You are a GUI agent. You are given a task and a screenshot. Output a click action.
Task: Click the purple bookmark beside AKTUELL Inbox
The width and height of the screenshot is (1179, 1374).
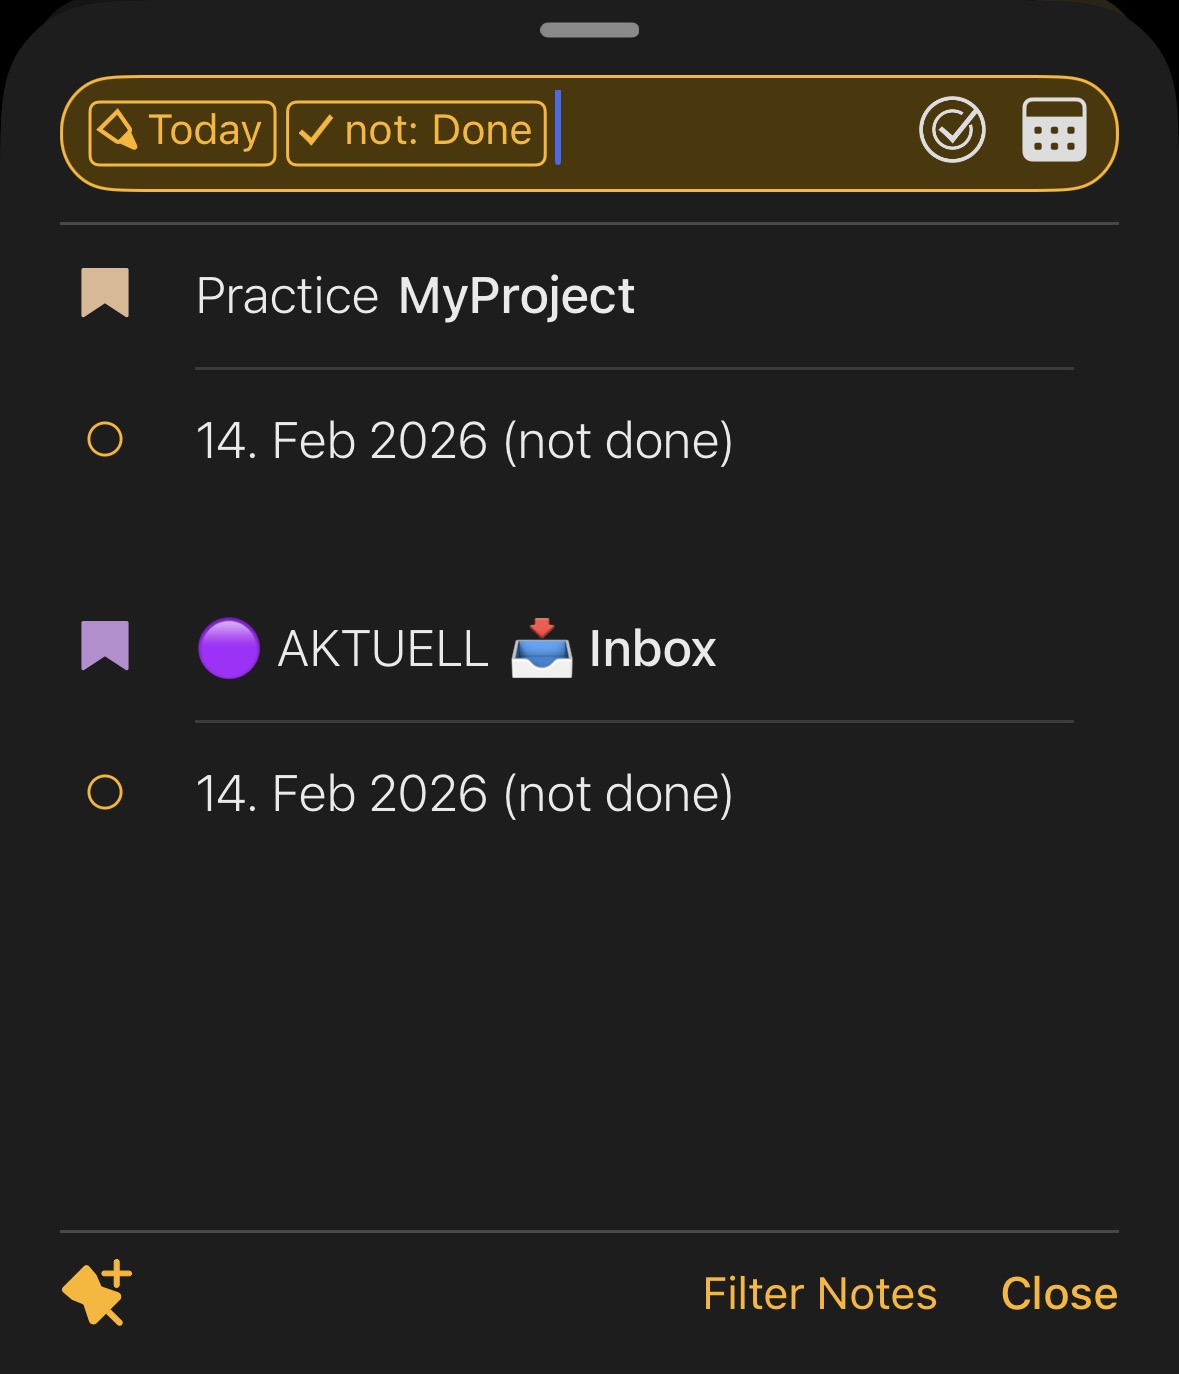point(105,646)
